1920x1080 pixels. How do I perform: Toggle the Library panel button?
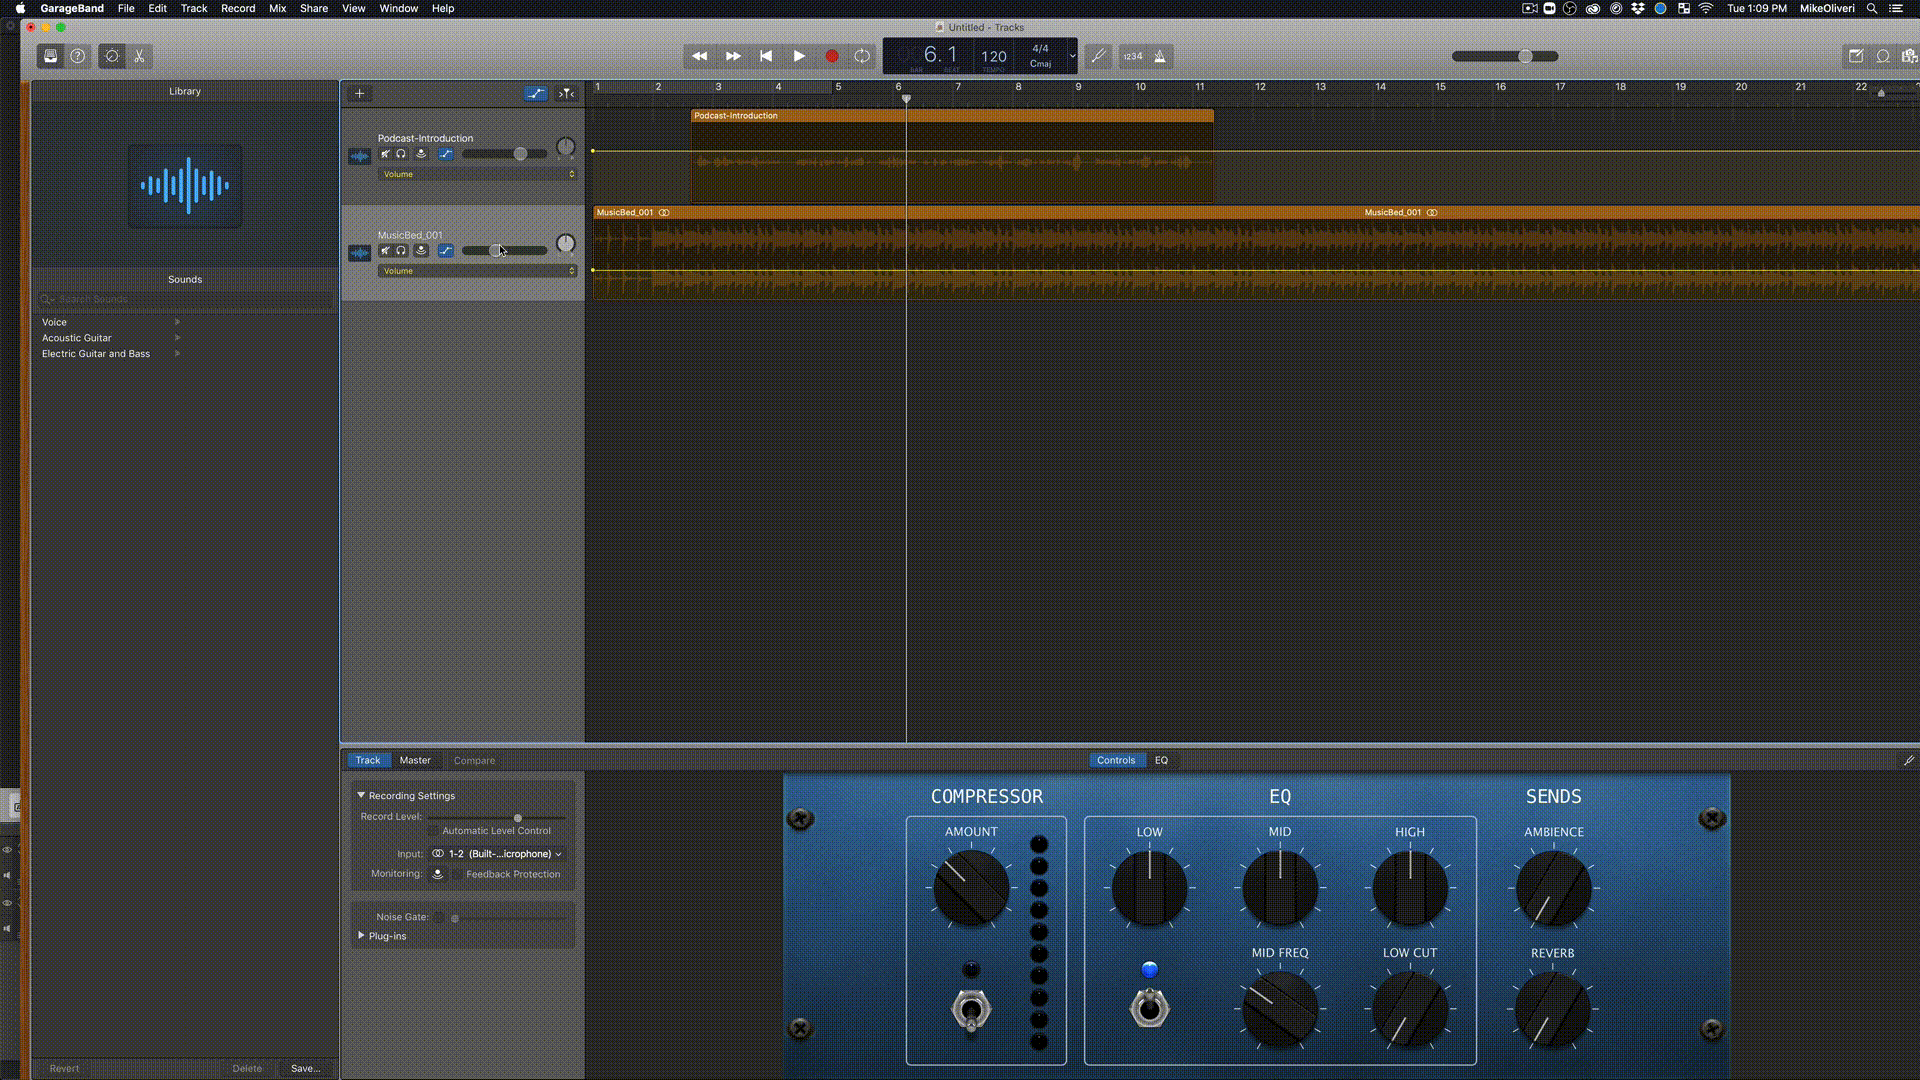click(x=50, y=57)
